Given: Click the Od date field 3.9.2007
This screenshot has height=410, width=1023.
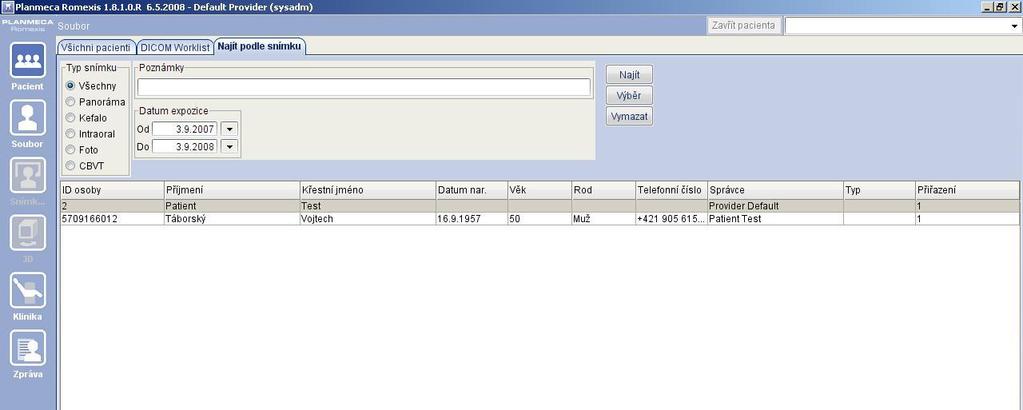Looking at the screenshot, I should 185,129.
